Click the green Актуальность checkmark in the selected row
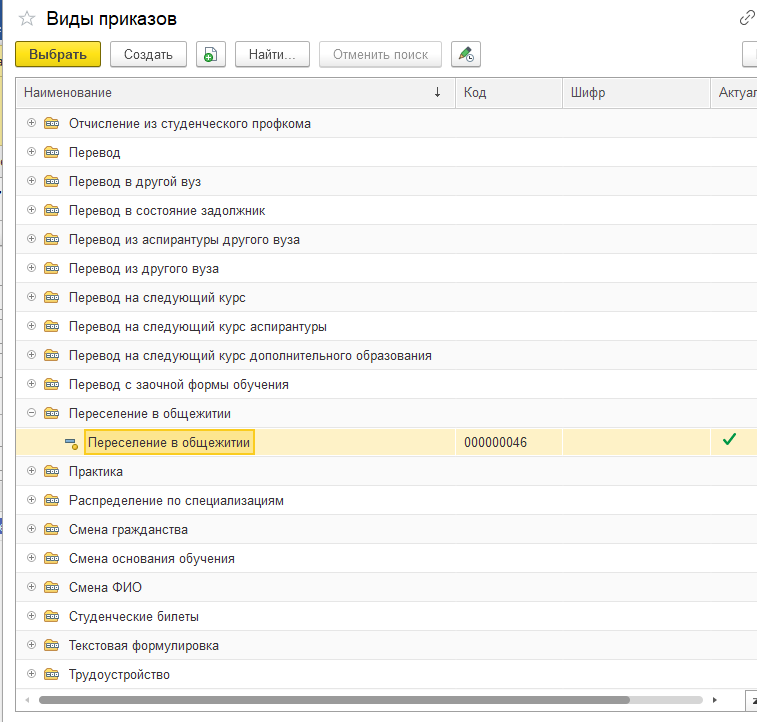This screenshot has height=722, width=757. (x=729, y=439)
